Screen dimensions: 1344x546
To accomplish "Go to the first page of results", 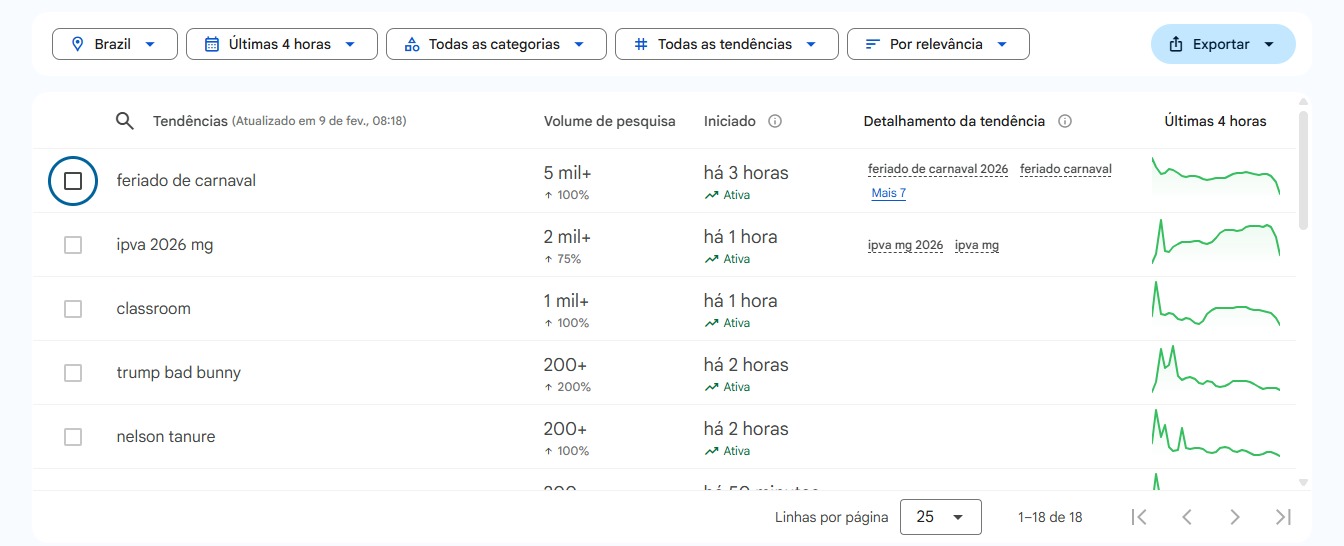I will click(x=1138, y=517).
